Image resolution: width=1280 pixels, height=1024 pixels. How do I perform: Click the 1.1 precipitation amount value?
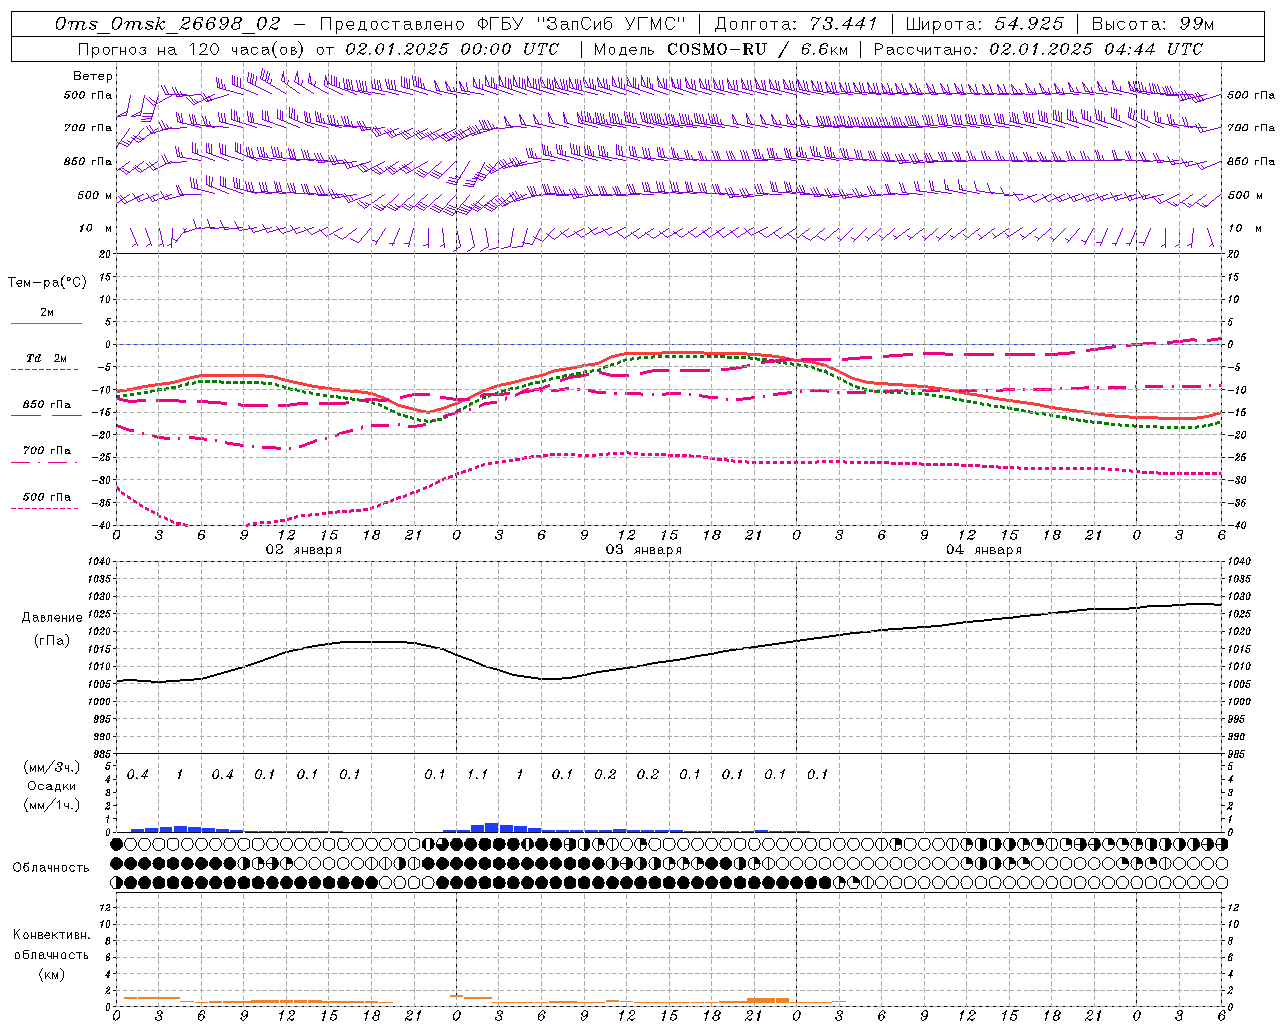(477, 774)
